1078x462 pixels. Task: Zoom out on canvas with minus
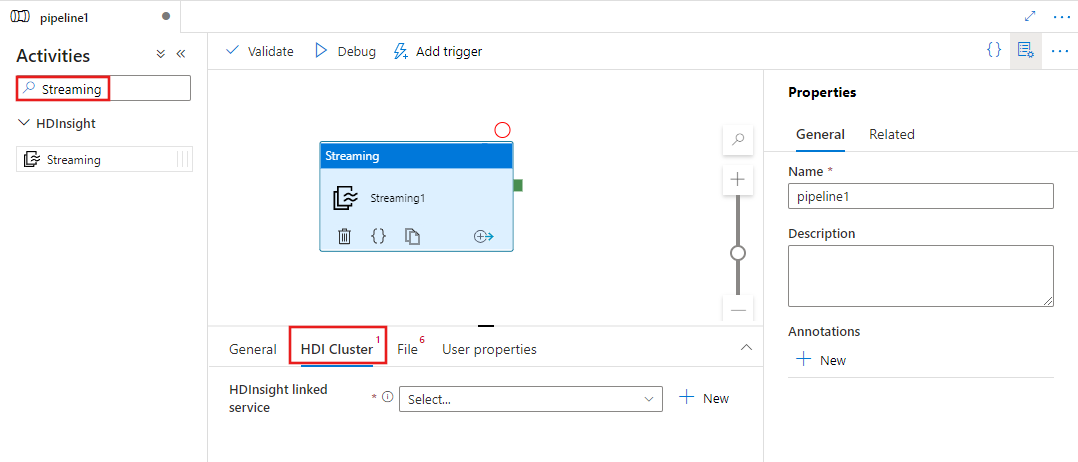coord(738,309)
